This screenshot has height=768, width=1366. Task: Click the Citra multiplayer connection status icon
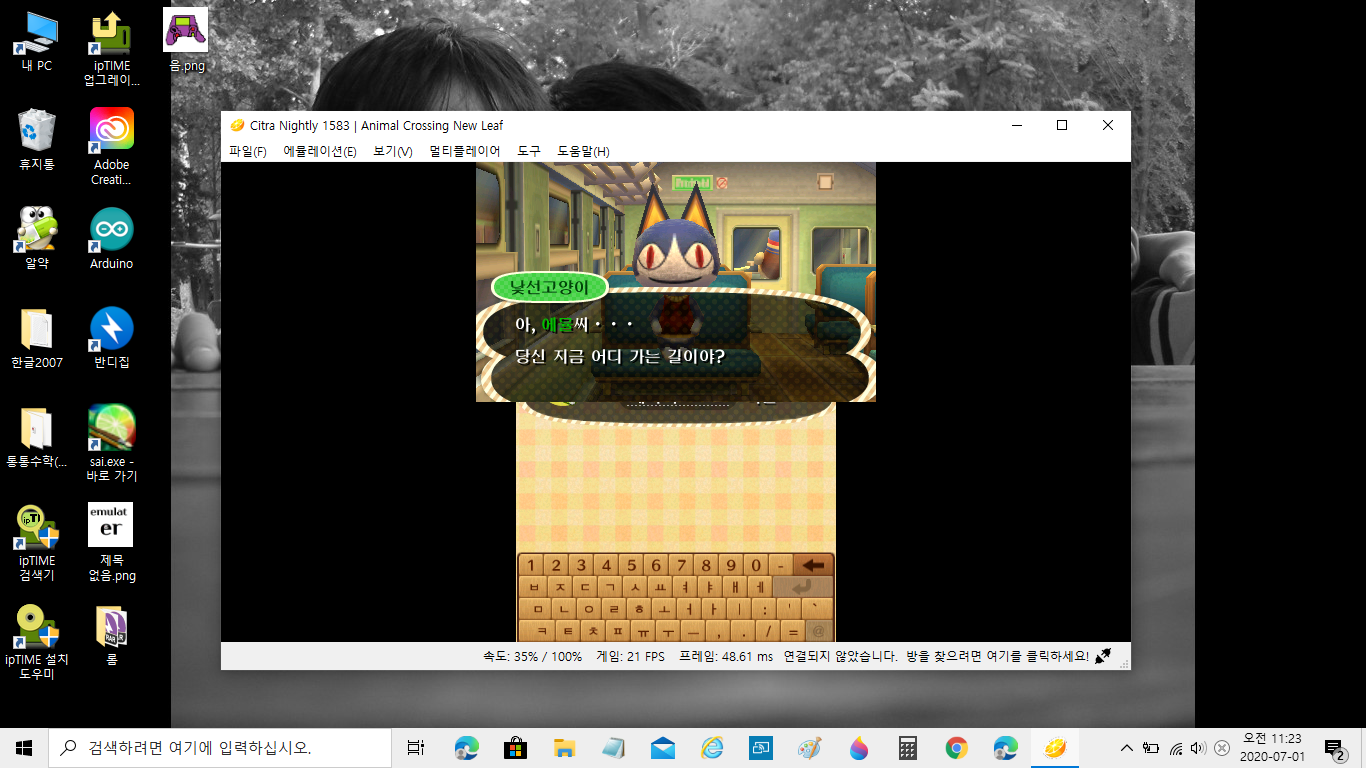coord(1103,657)
